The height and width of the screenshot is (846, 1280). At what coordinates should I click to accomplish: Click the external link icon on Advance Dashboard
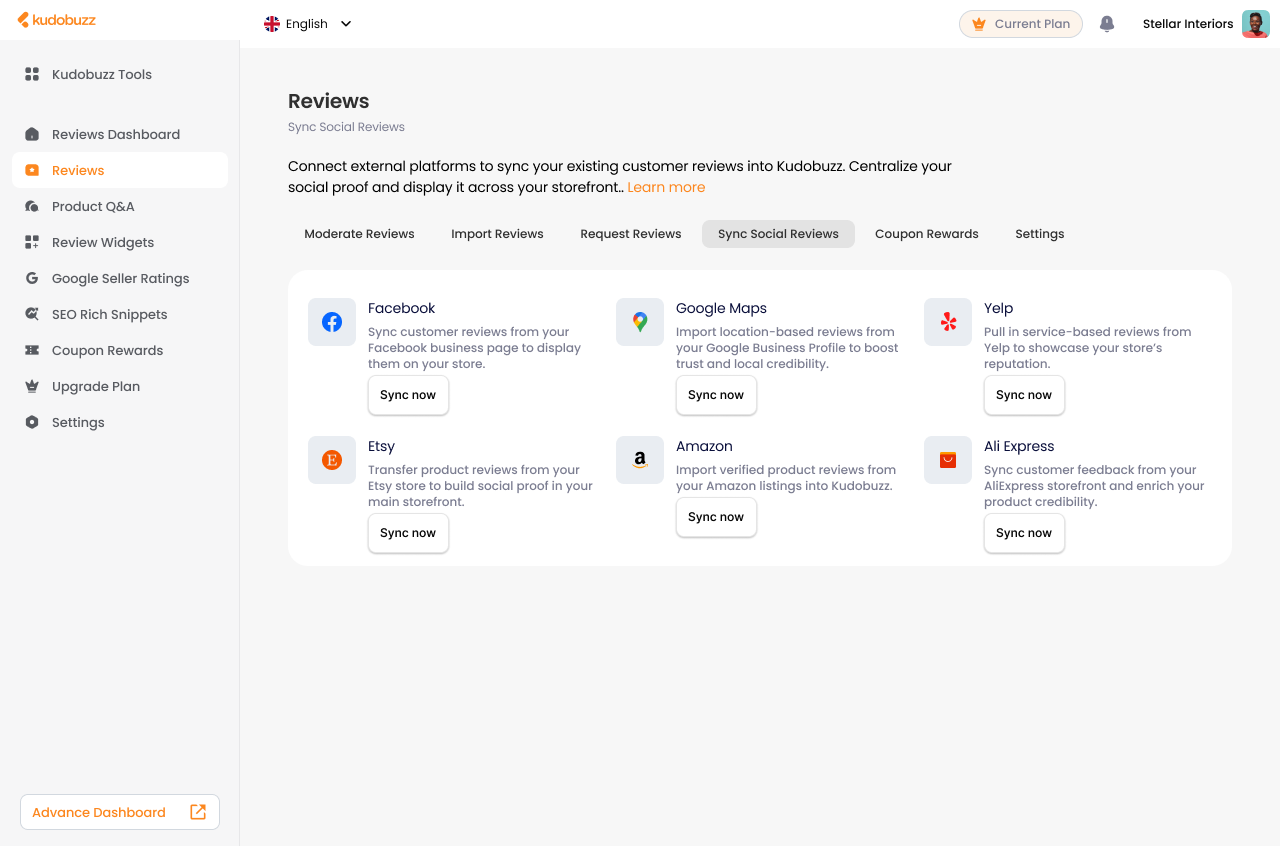pos(198,812)
